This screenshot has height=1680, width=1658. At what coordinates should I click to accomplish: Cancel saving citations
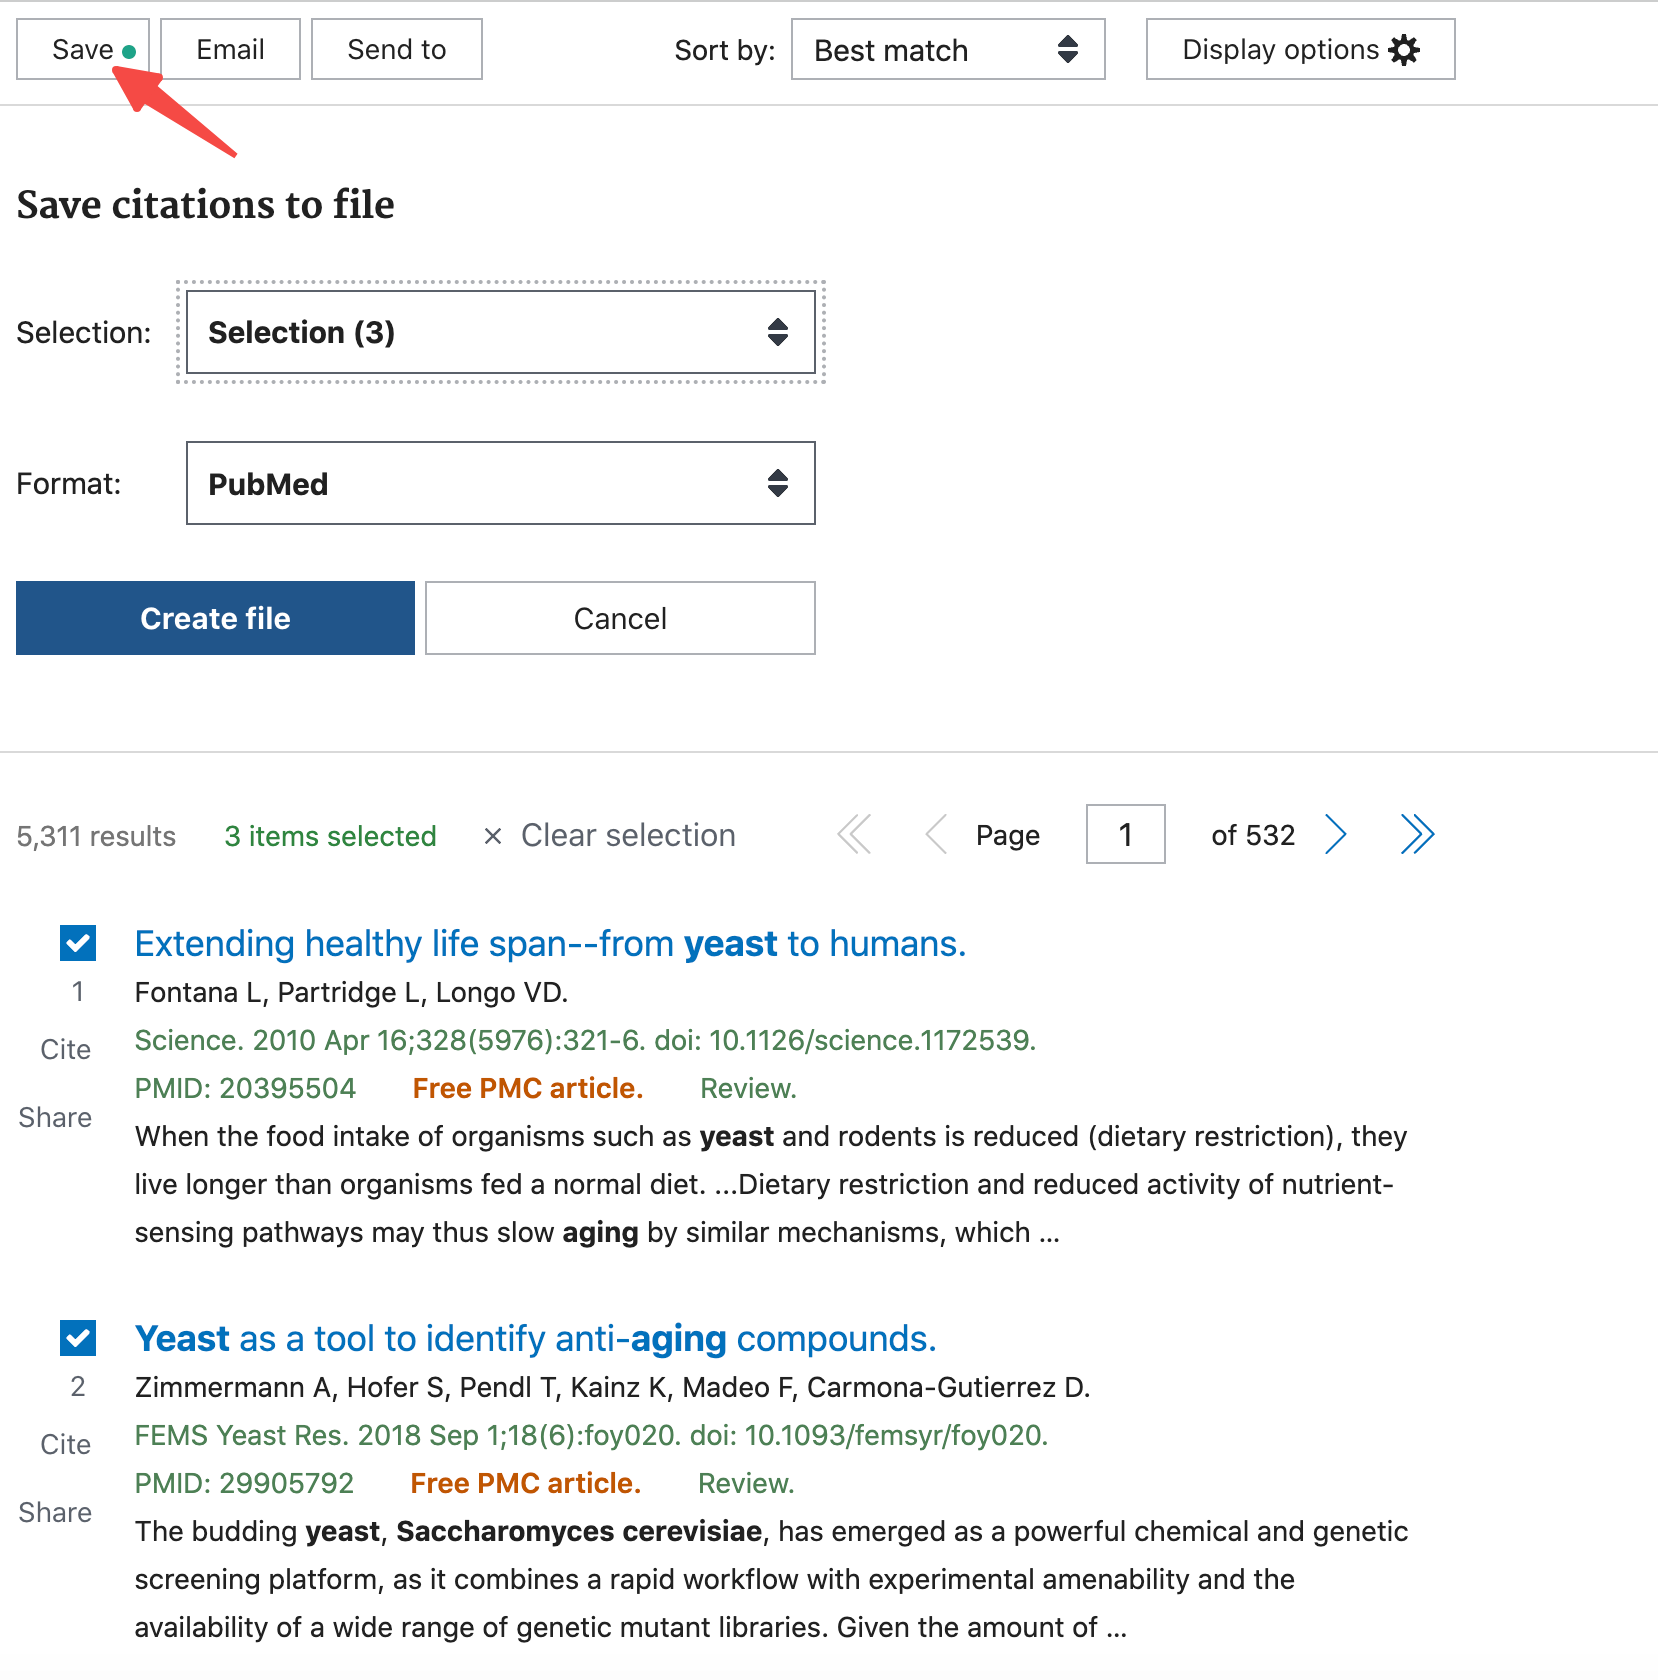620,618
